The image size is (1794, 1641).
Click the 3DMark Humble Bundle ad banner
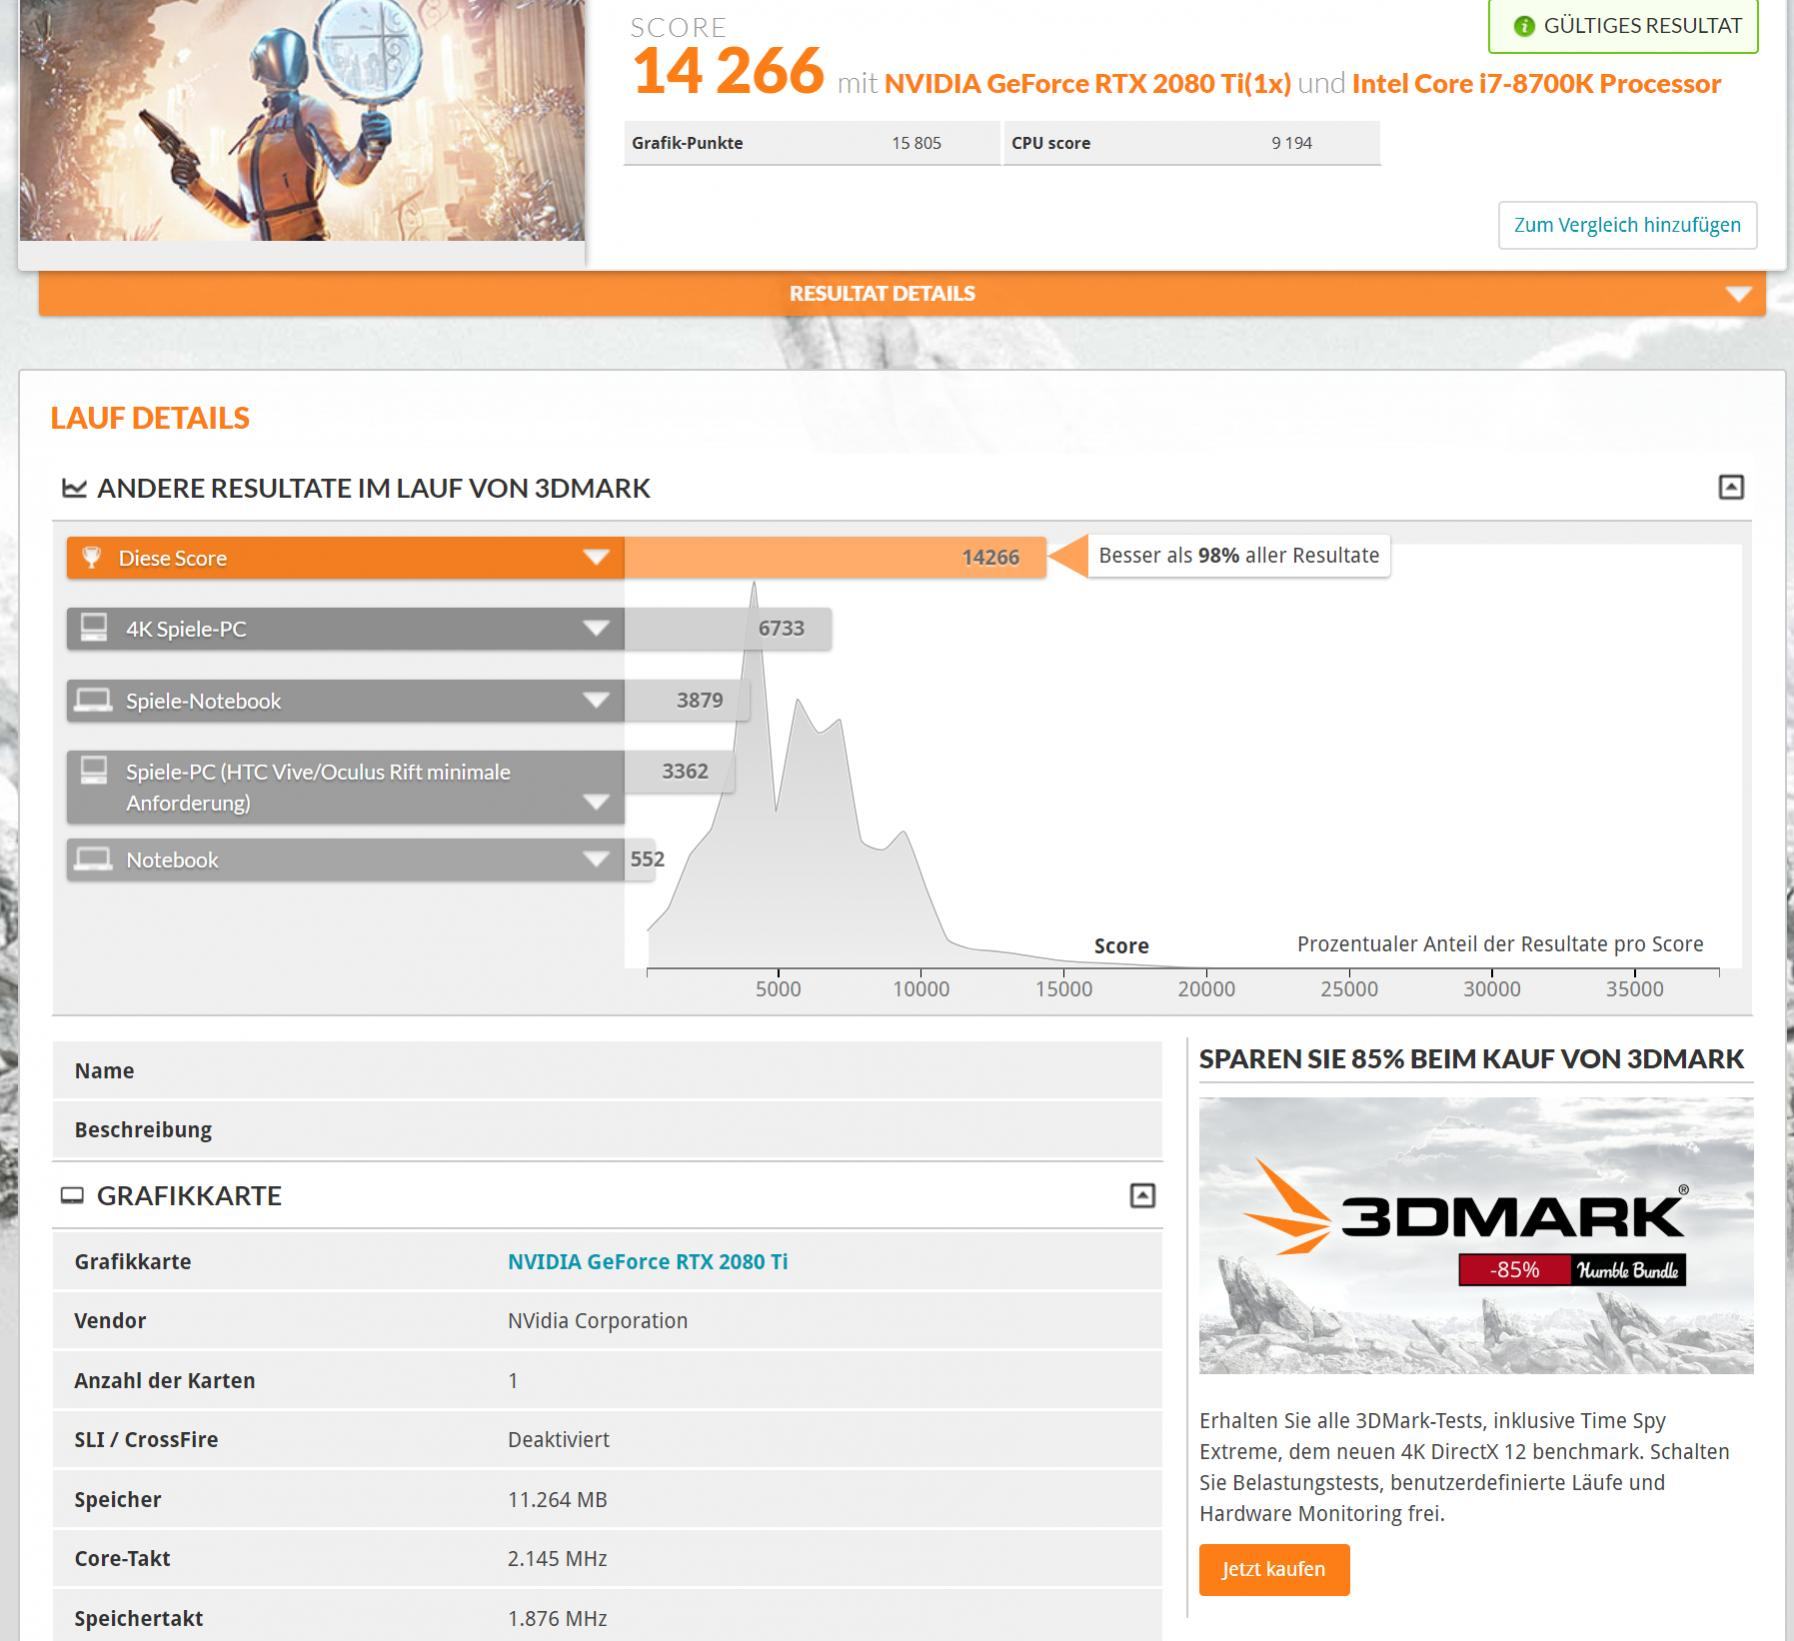tap(1476, 1235)
